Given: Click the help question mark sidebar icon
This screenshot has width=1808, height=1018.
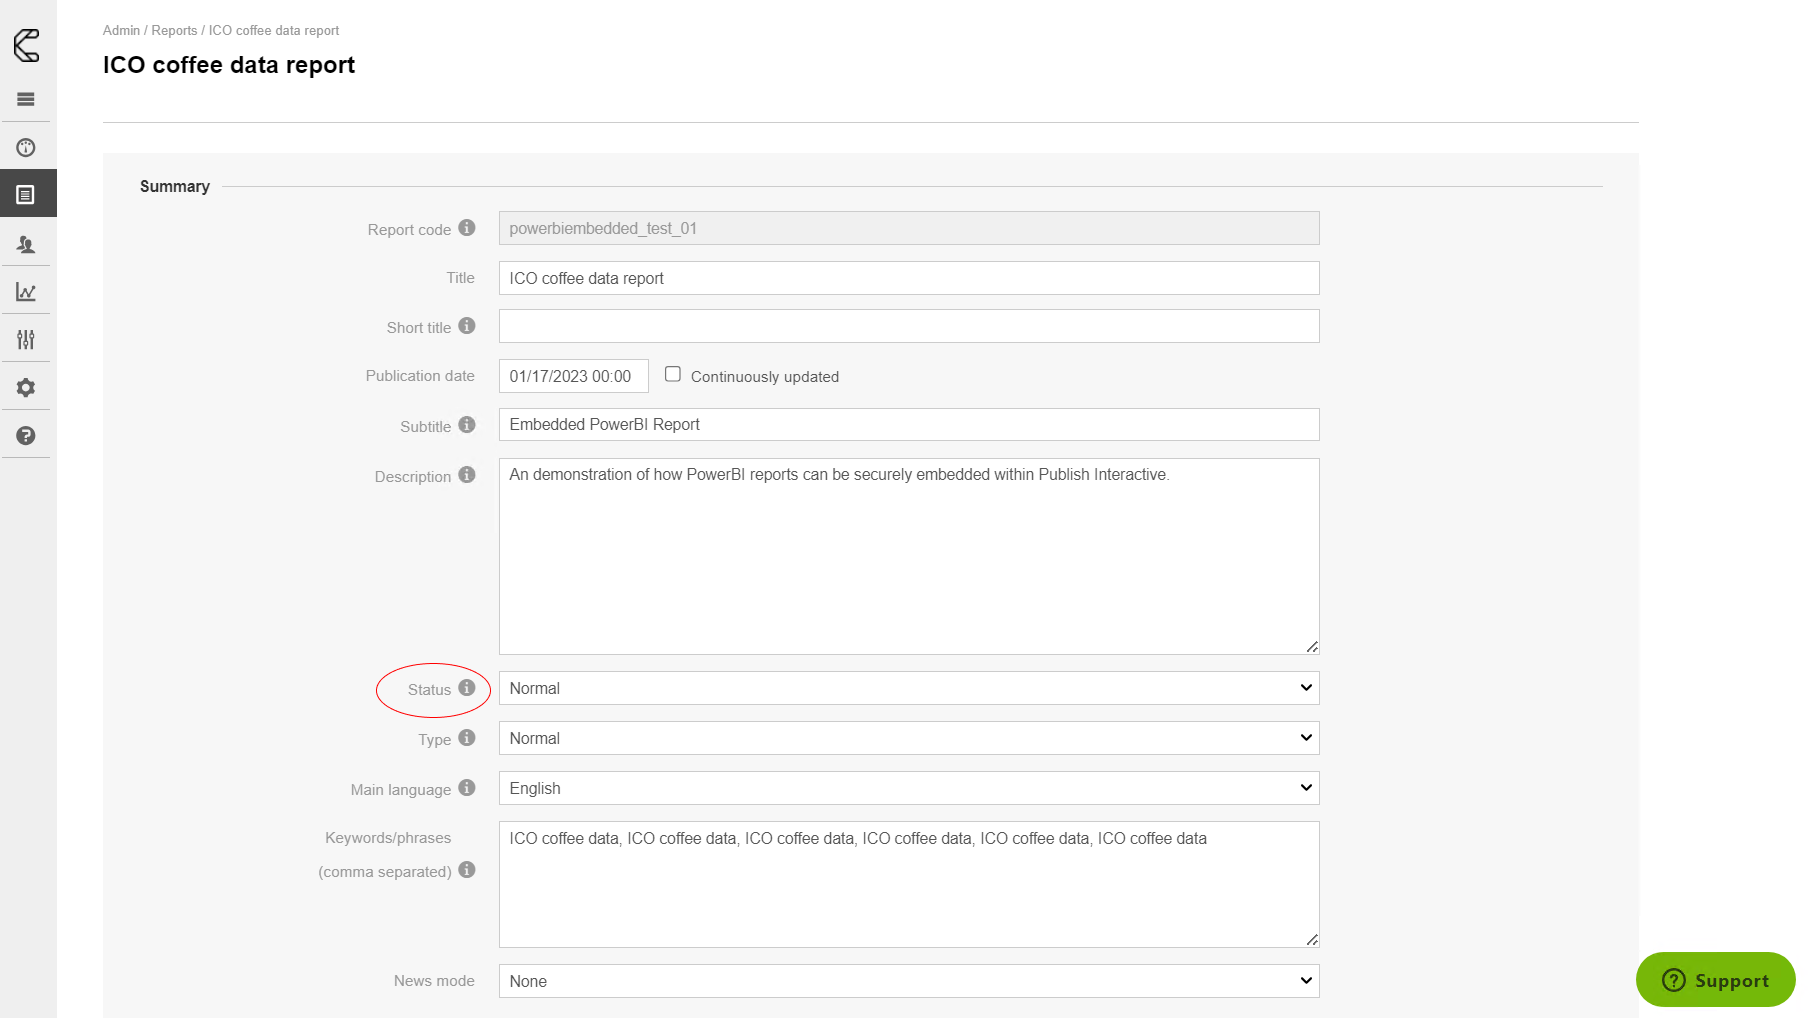Looking at the screenshot, I should (26, 436).
